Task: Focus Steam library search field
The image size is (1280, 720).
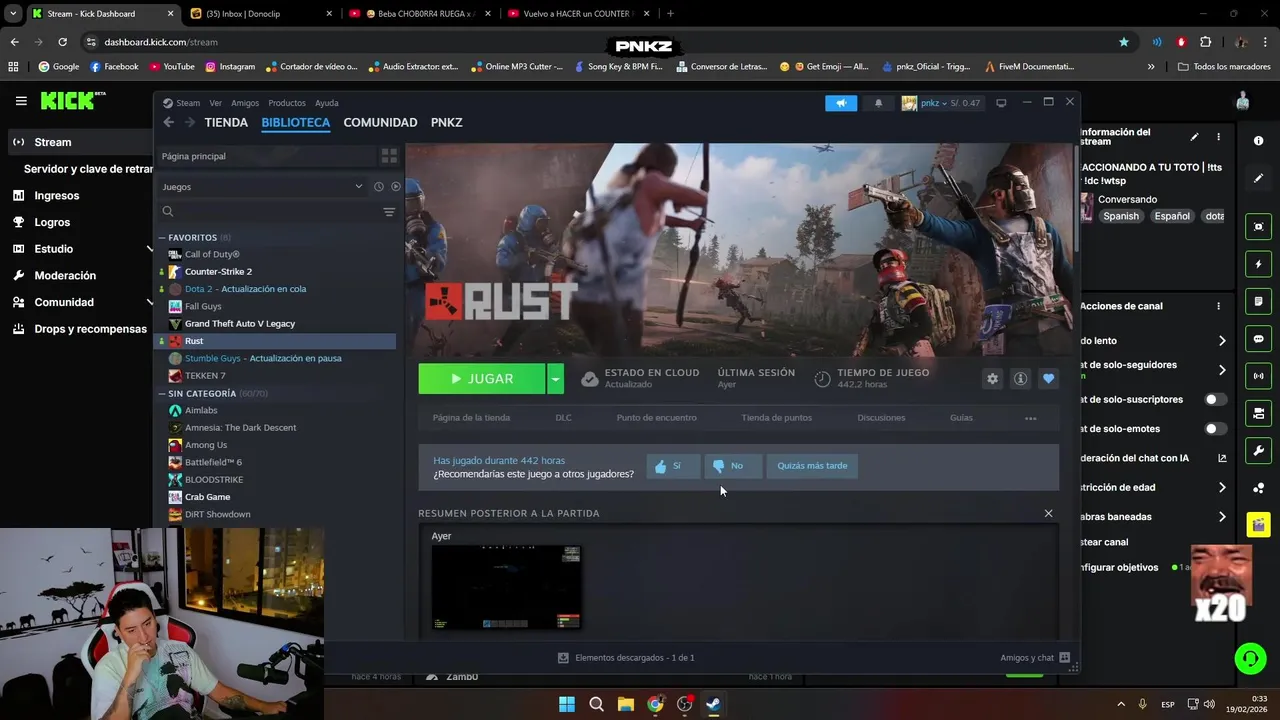Action: tap(268, 212)
